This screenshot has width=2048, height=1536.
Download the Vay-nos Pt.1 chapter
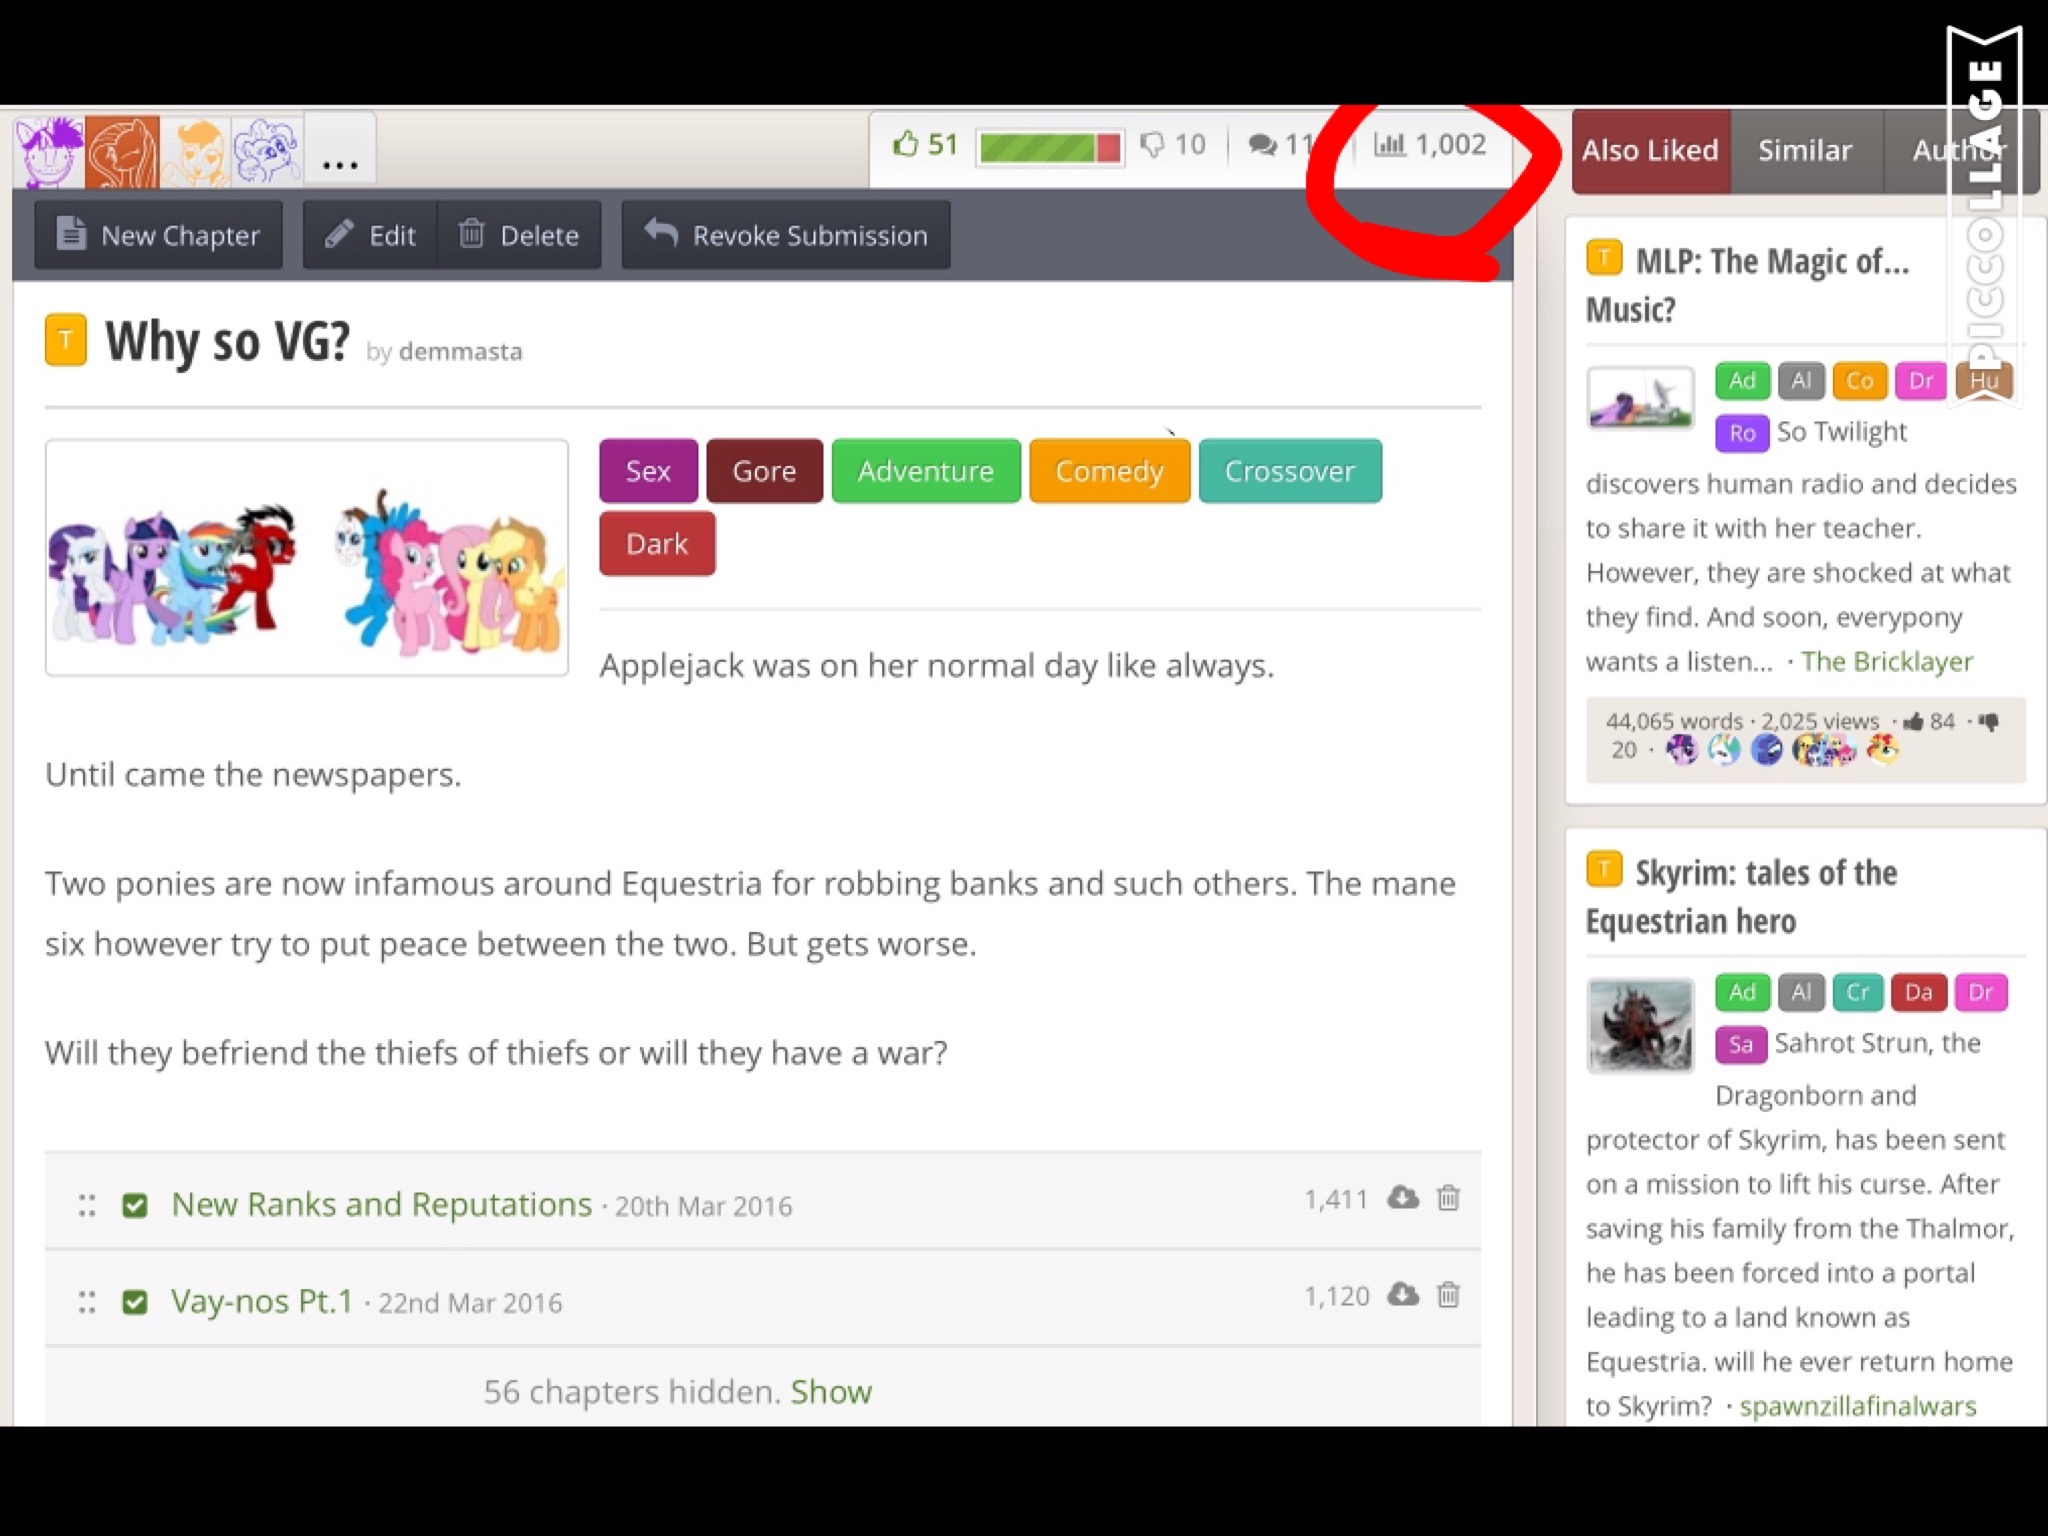click(1403, 1295)
